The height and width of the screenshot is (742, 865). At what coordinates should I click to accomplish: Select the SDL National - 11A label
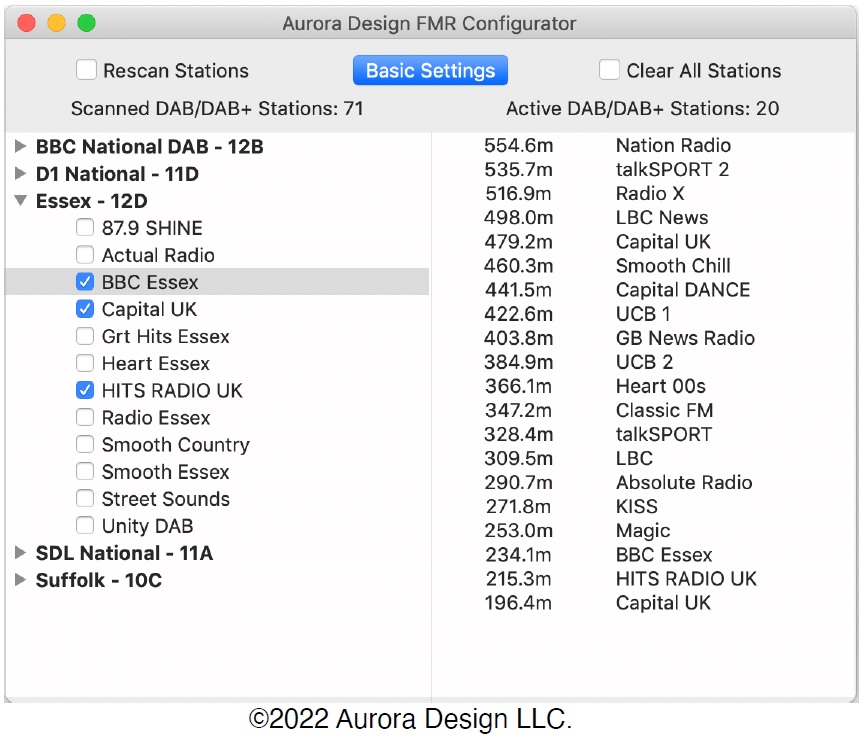coord(124,553)
